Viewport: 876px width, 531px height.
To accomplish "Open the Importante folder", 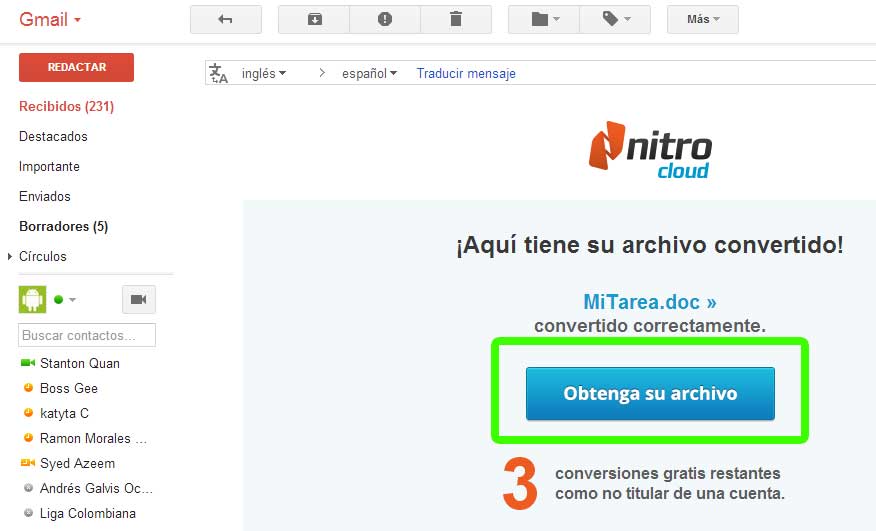I will click(x=49, y=167).
